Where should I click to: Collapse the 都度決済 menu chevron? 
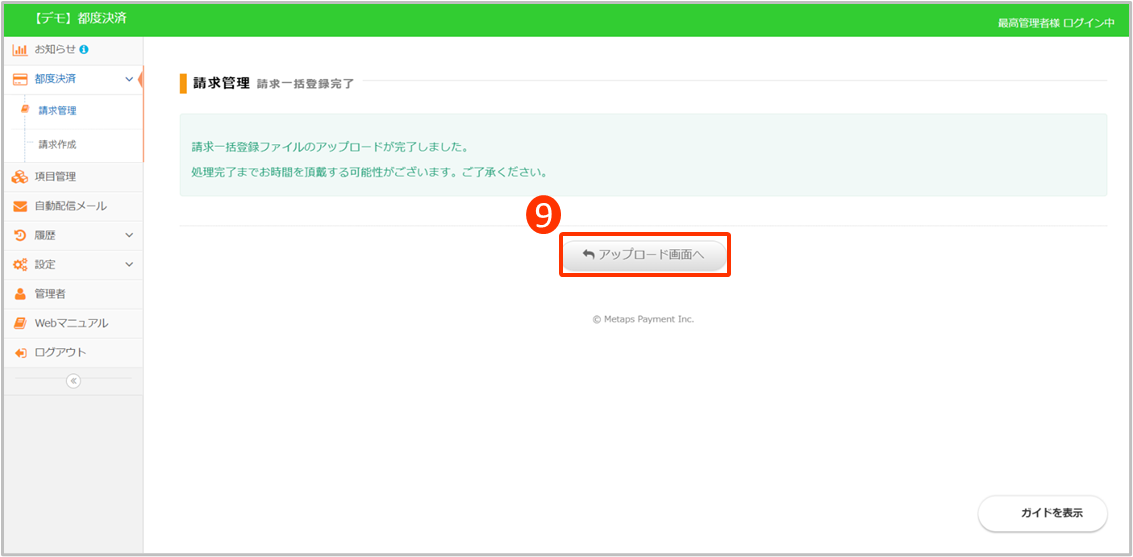click(x=129, y=79)
